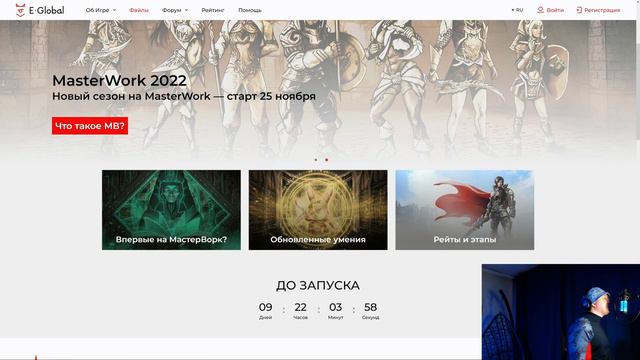Click the countdown hours value 22
The height and width of the screenshot is (360, 640).
300,307
